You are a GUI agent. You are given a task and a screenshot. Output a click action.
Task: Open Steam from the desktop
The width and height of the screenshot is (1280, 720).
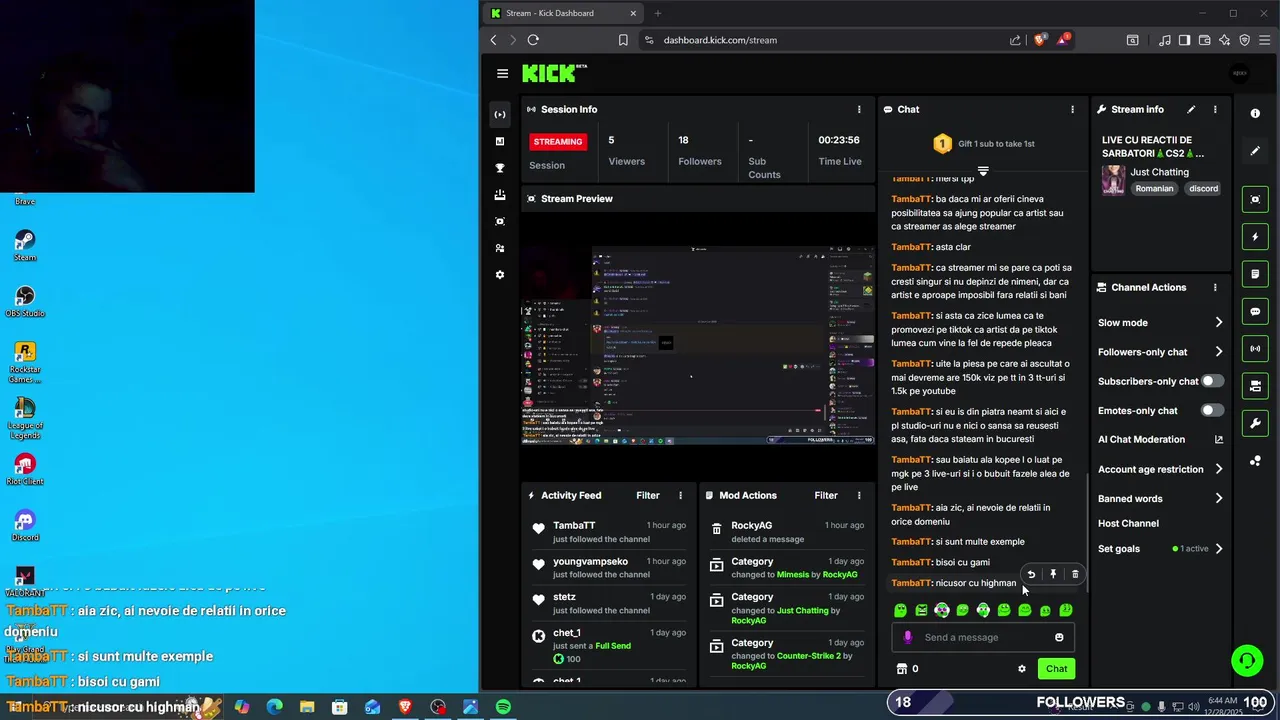(25, 246)
